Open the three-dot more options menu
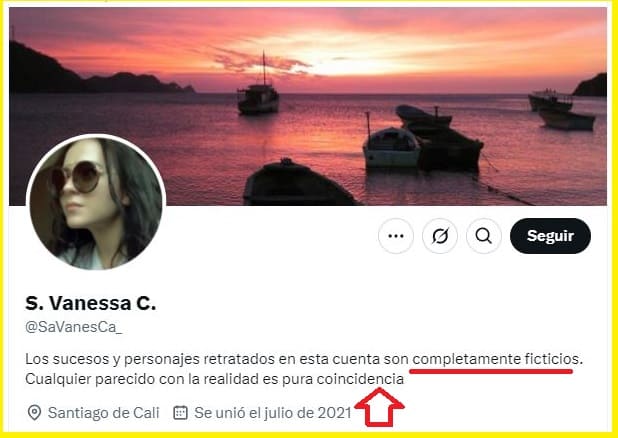This screenshot has width=618, height=438. (x=396, y=236)
